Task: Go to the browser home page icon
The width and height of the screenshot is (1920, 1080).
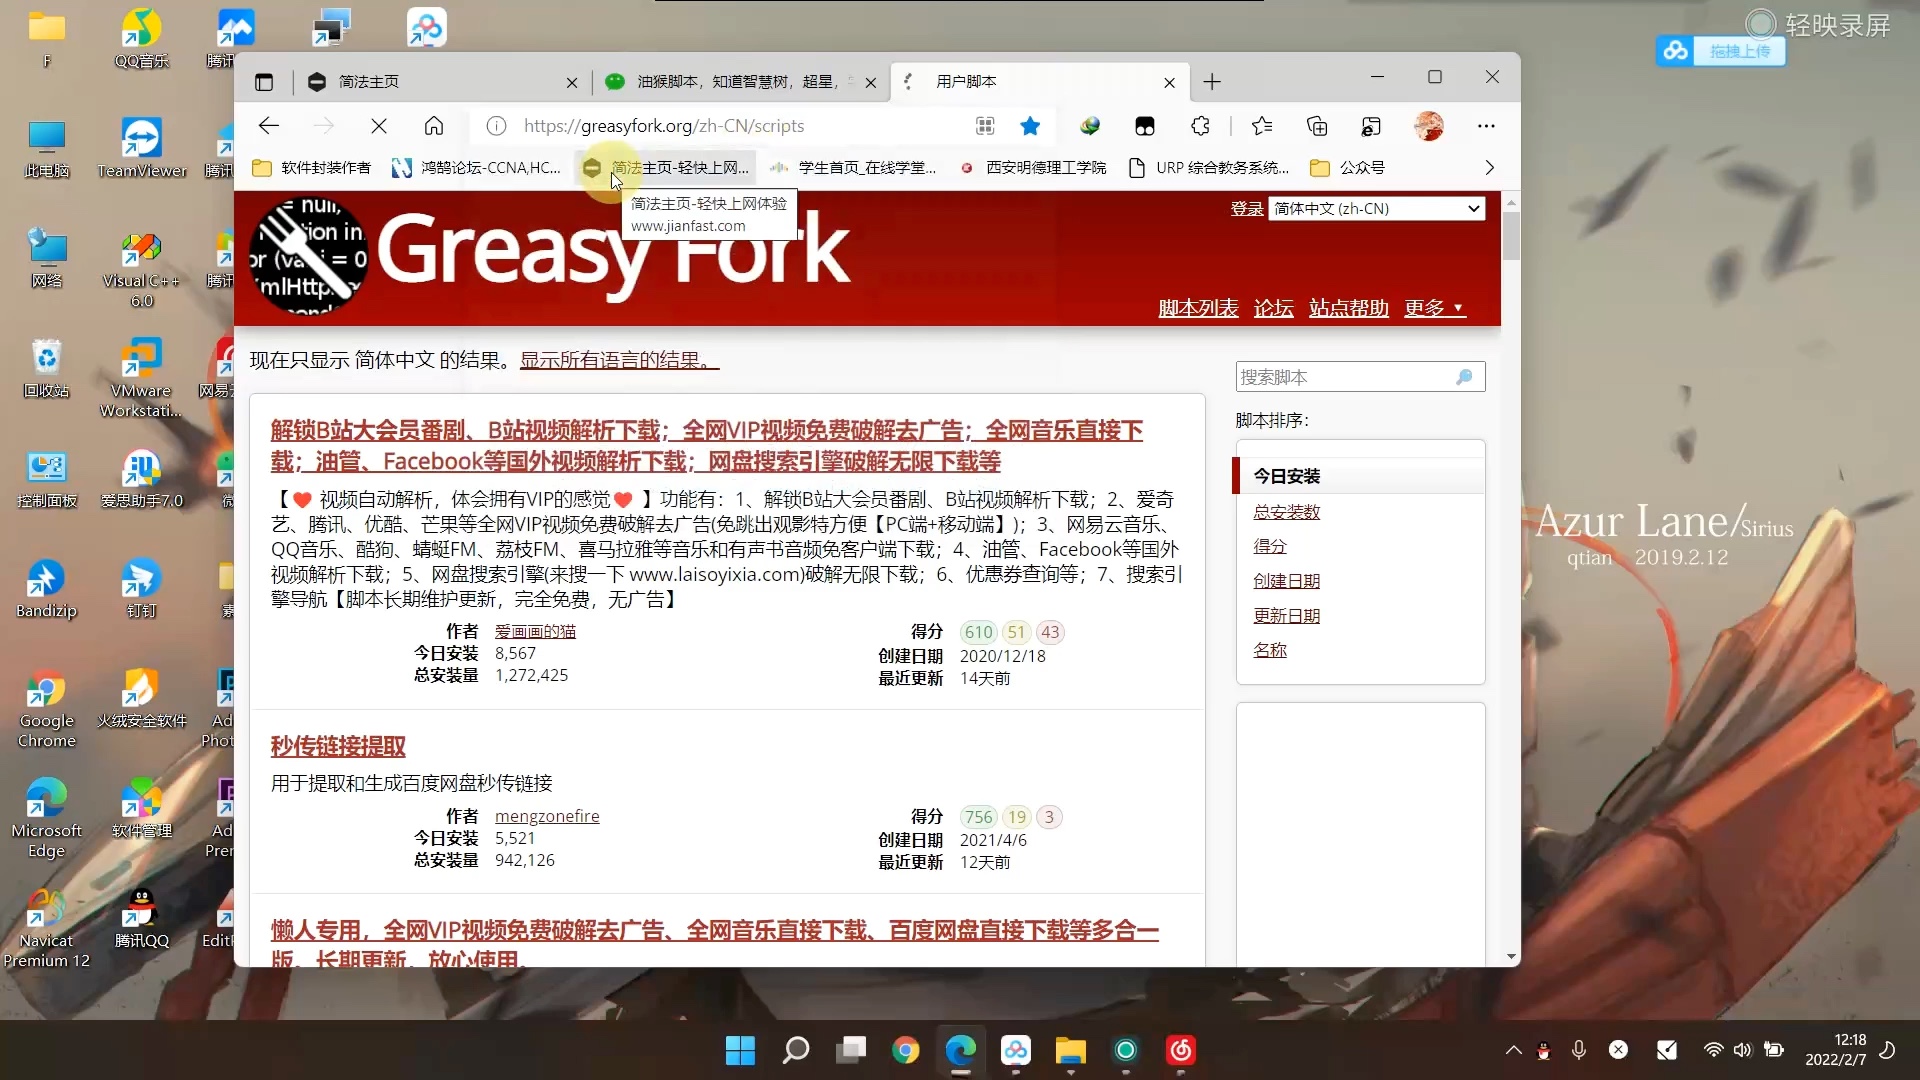Action: coord(434,126)
